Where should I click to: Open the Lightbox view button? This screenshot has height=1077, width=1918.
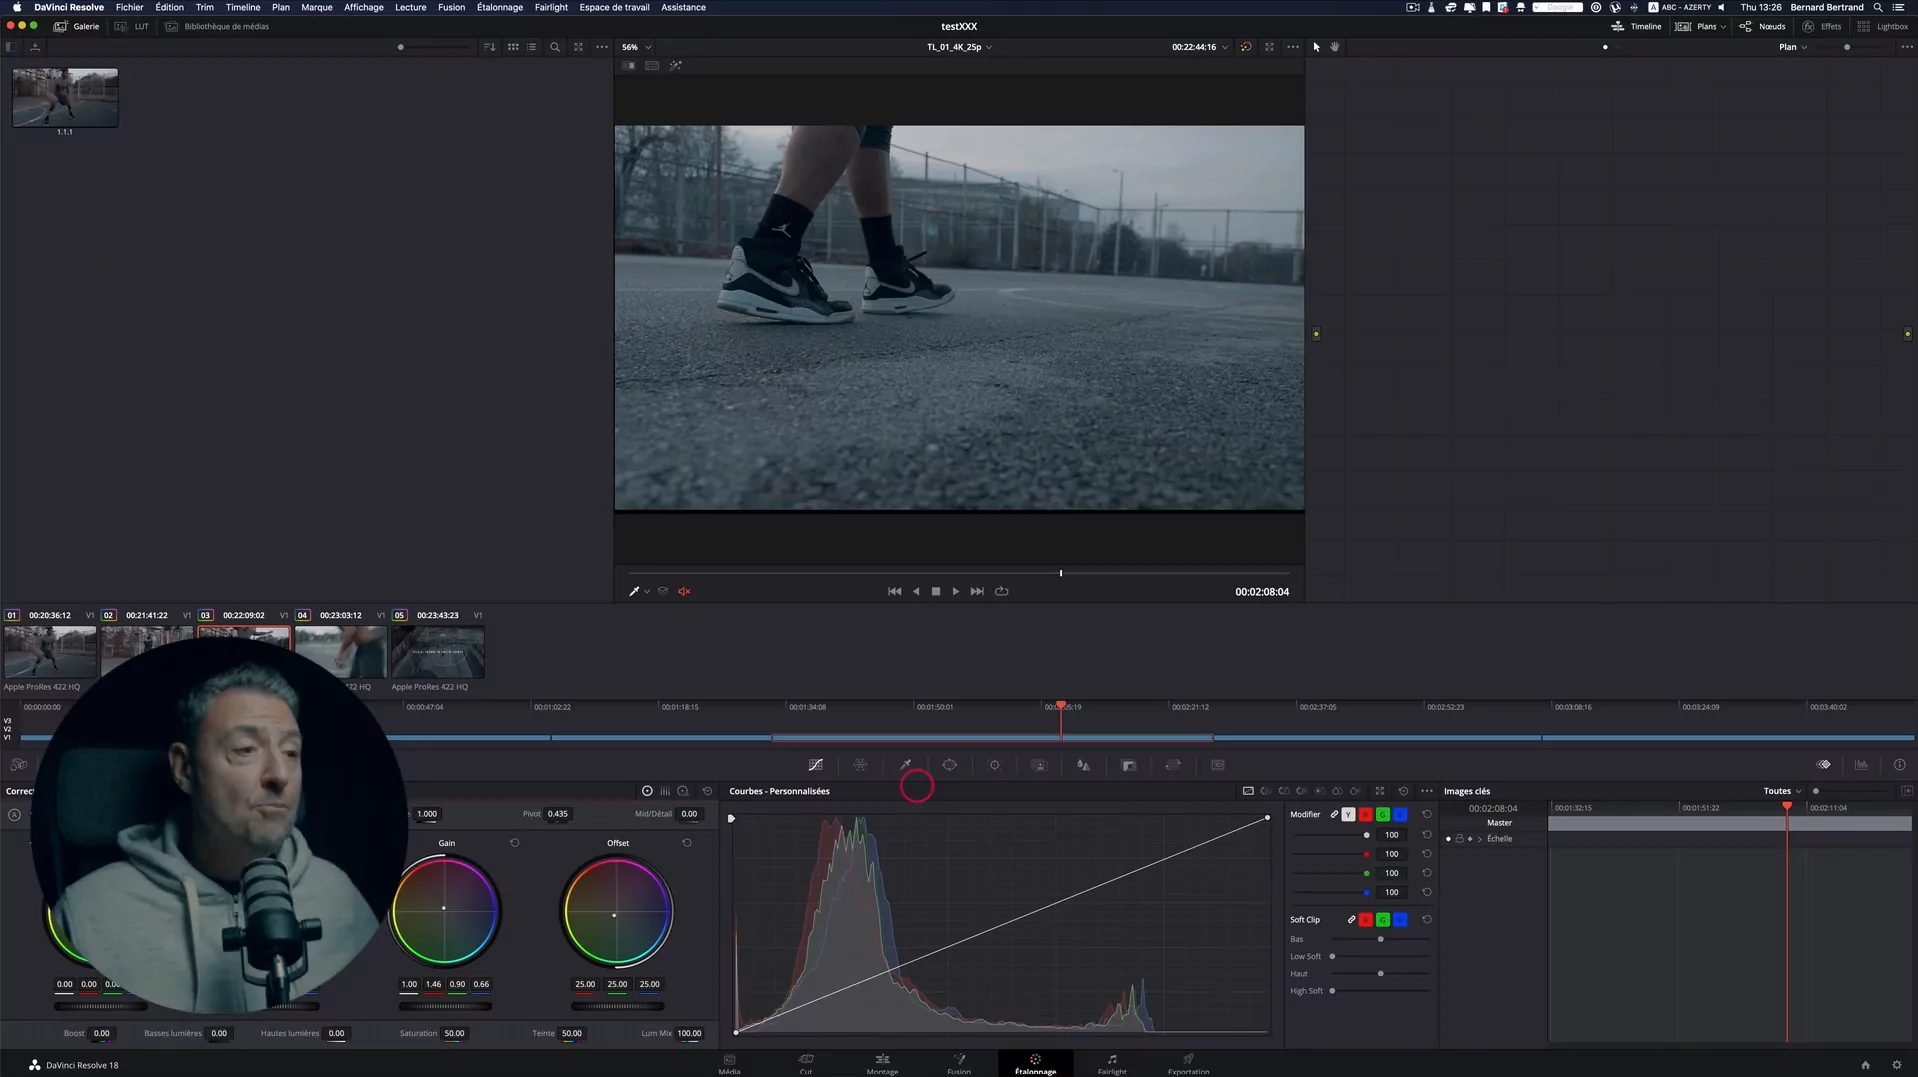(1883, 27)
